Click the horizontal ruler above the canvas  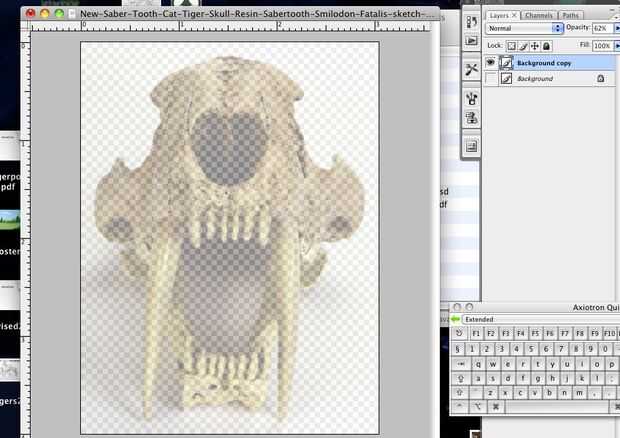coord(231,27)
